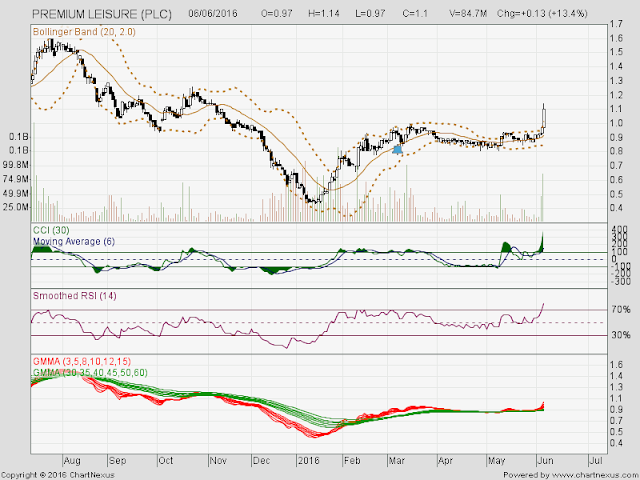Click the -300 level on CCI axis
Image resolution: width=640 pixels, height=480 pixels.
pos(620,282)
